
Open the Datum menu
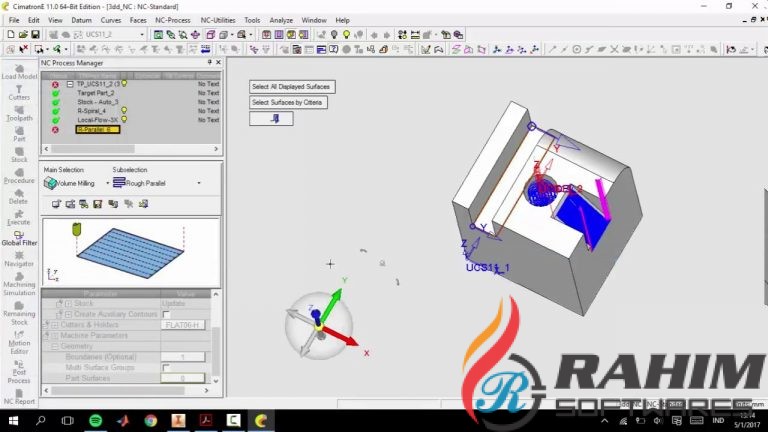coord(81,20)
